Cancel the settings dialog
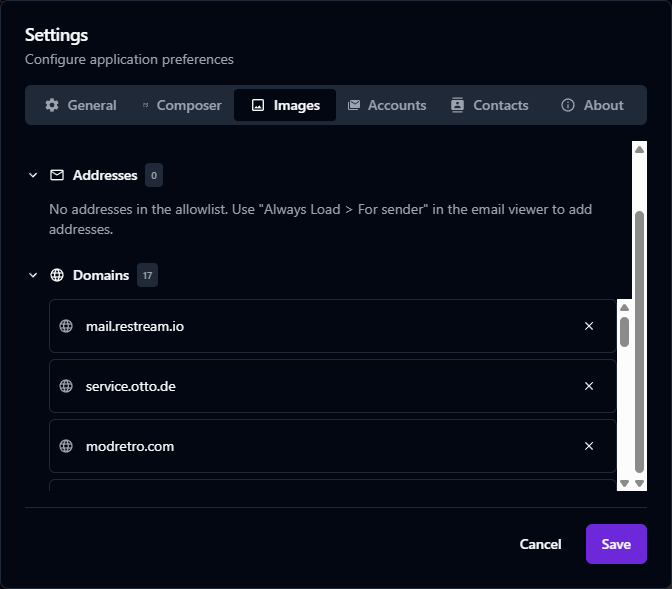The width and height of the screenshot is (672, 589). [540, 544]
